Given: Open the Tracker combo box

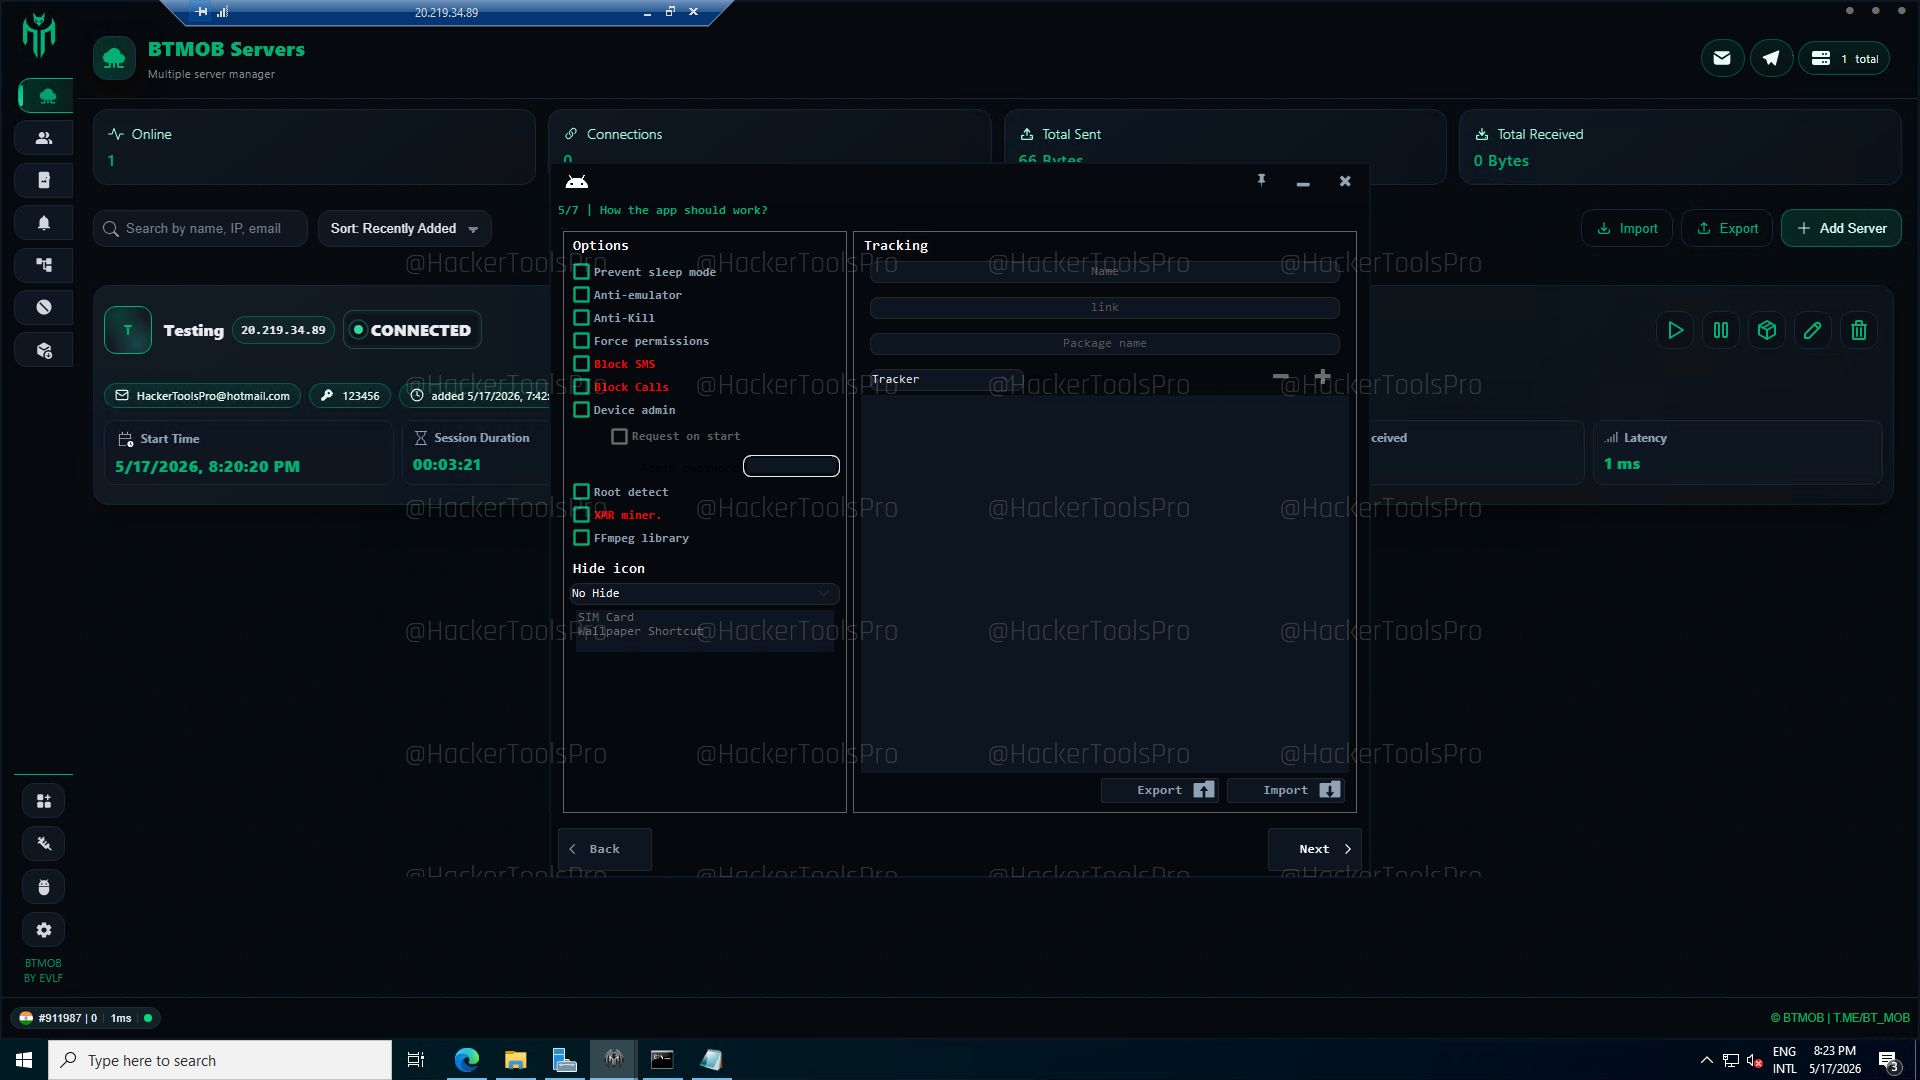Looking at the screenshot, I should tap(946, 379).
